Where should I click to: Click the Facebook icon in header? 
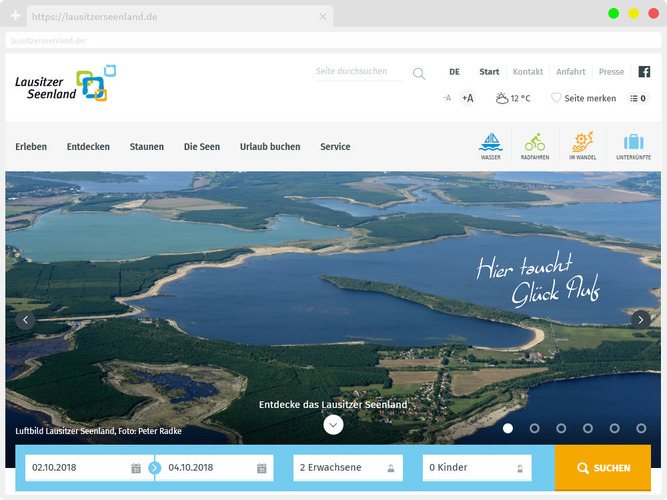point(644,72)
